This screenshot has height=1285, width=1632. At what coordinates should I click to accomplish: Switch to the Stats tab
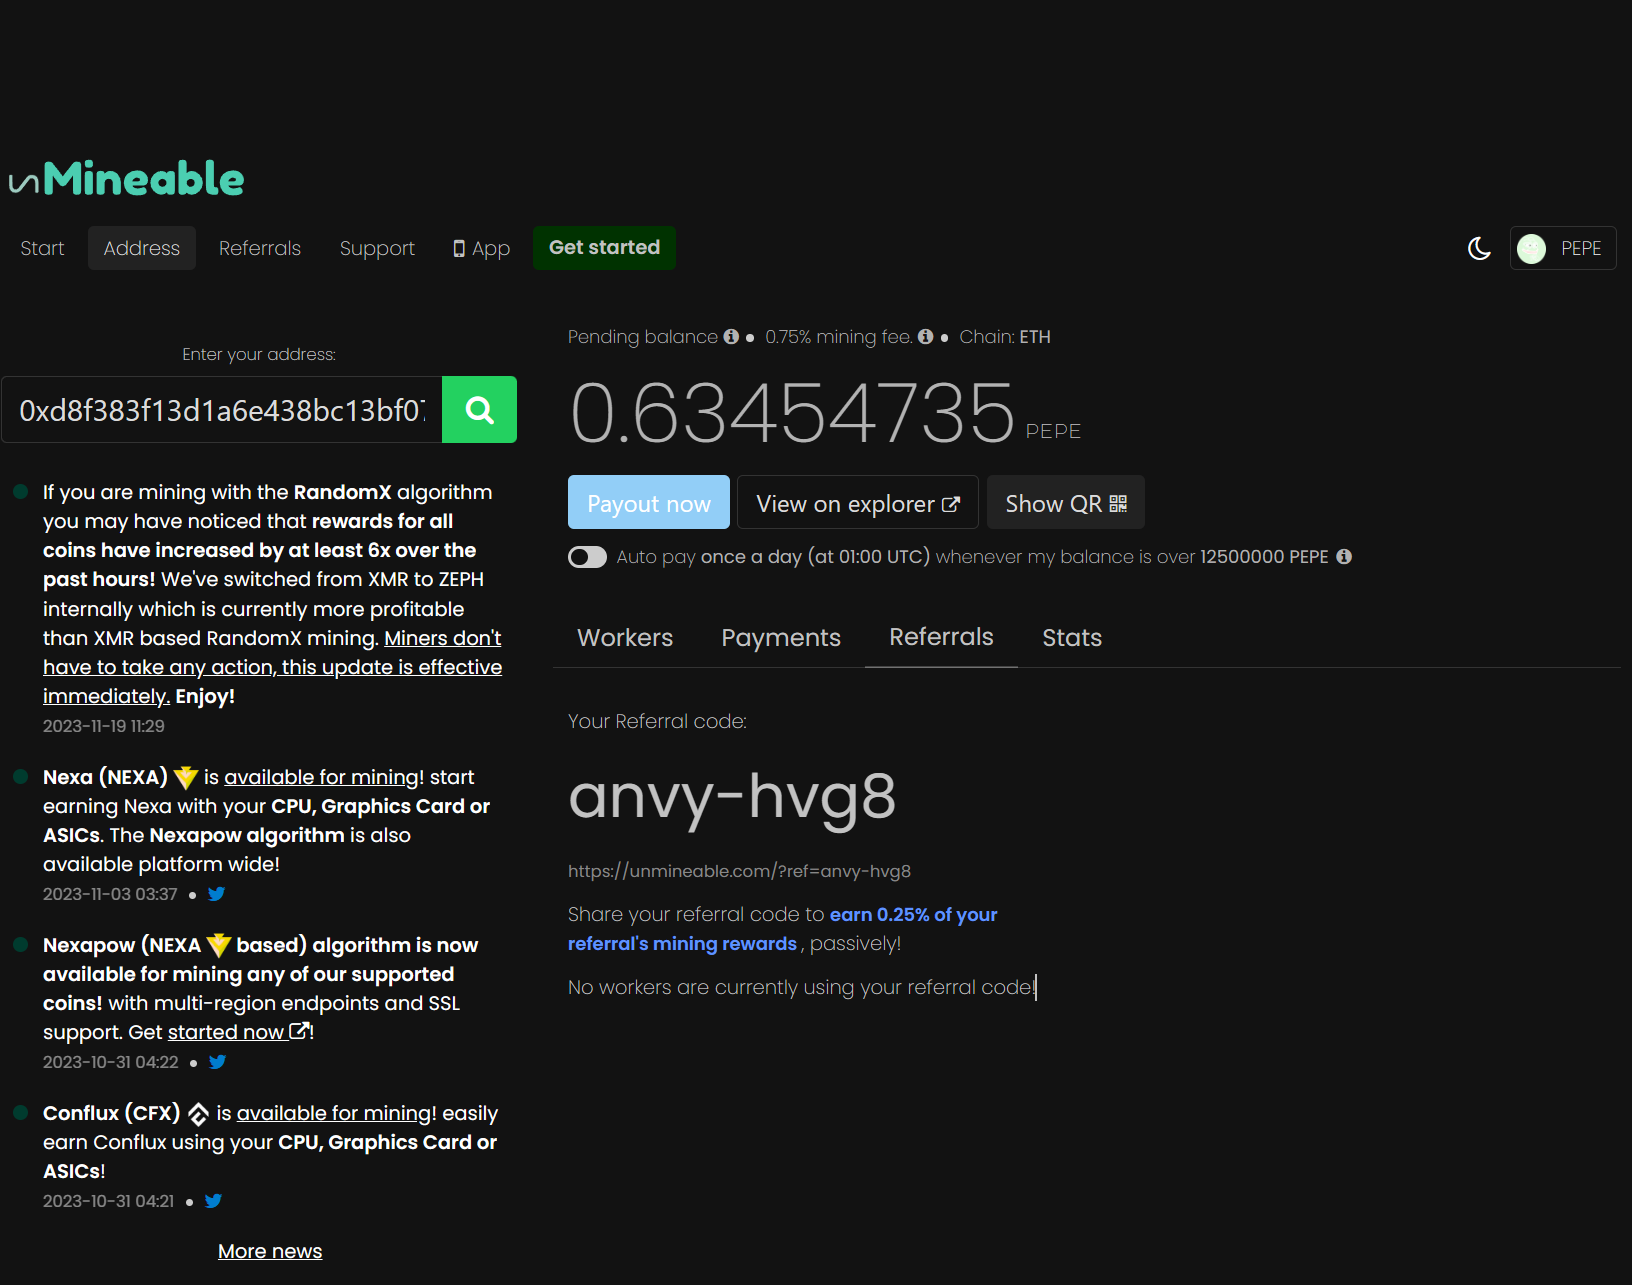pos(1072,638)
